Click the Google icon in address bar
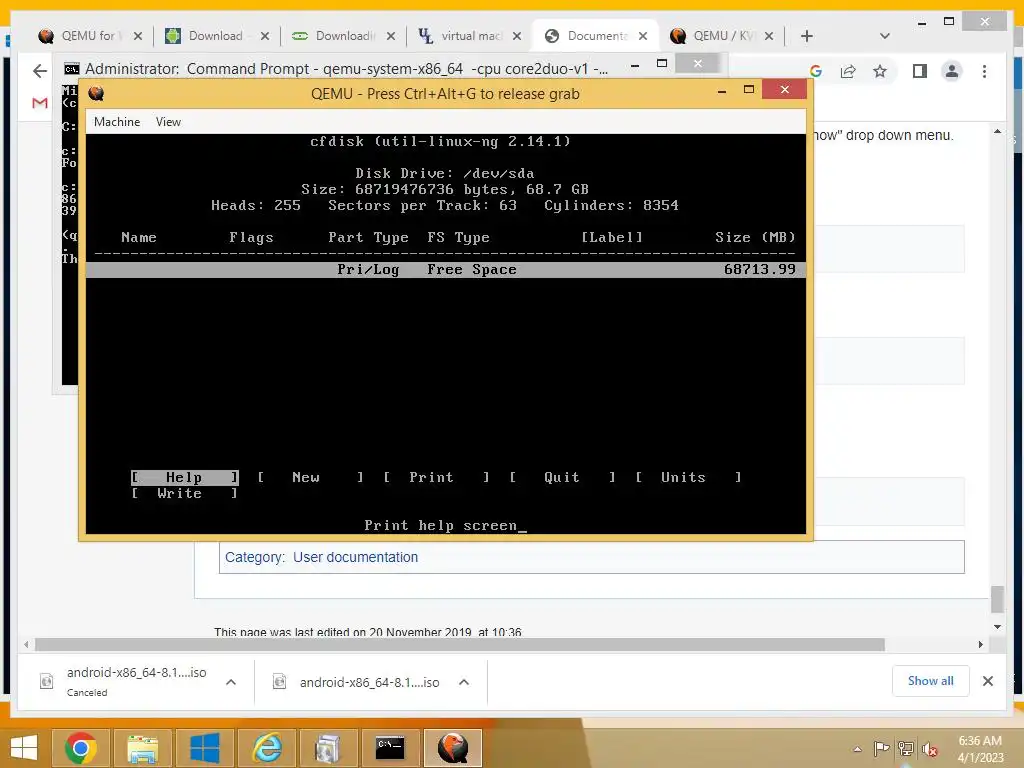The height and width of the screenshot is (768, 1024). (816, 71)
